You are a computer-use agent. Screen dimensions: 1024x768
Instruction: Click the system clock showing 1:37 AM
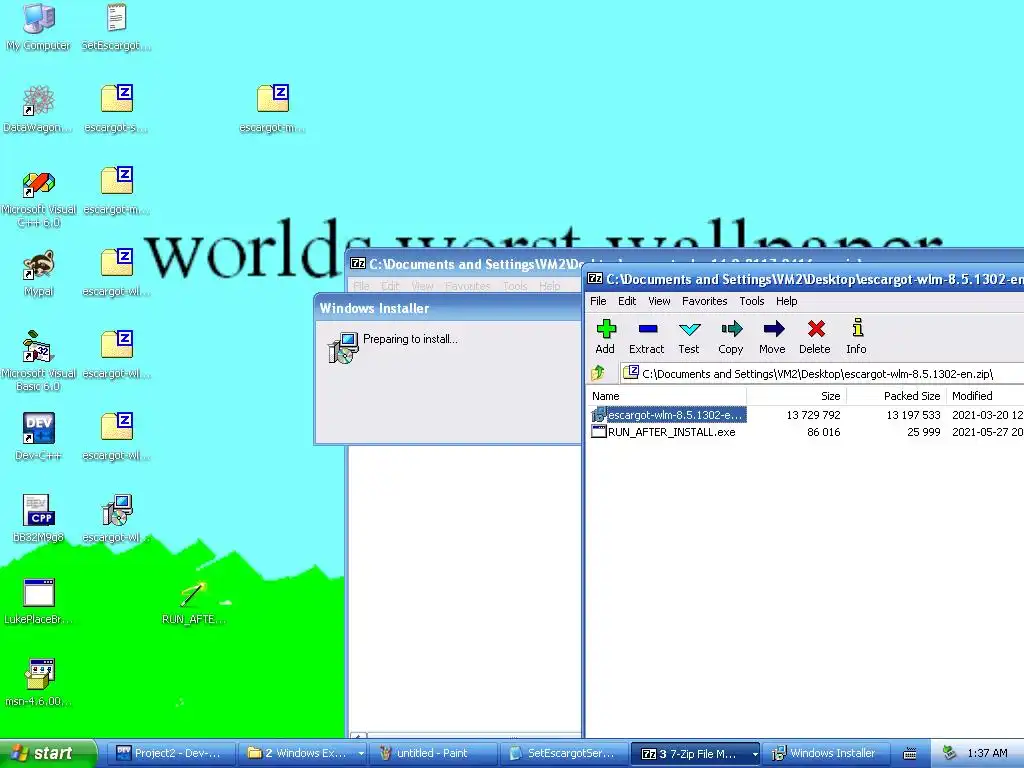(987, 753)
